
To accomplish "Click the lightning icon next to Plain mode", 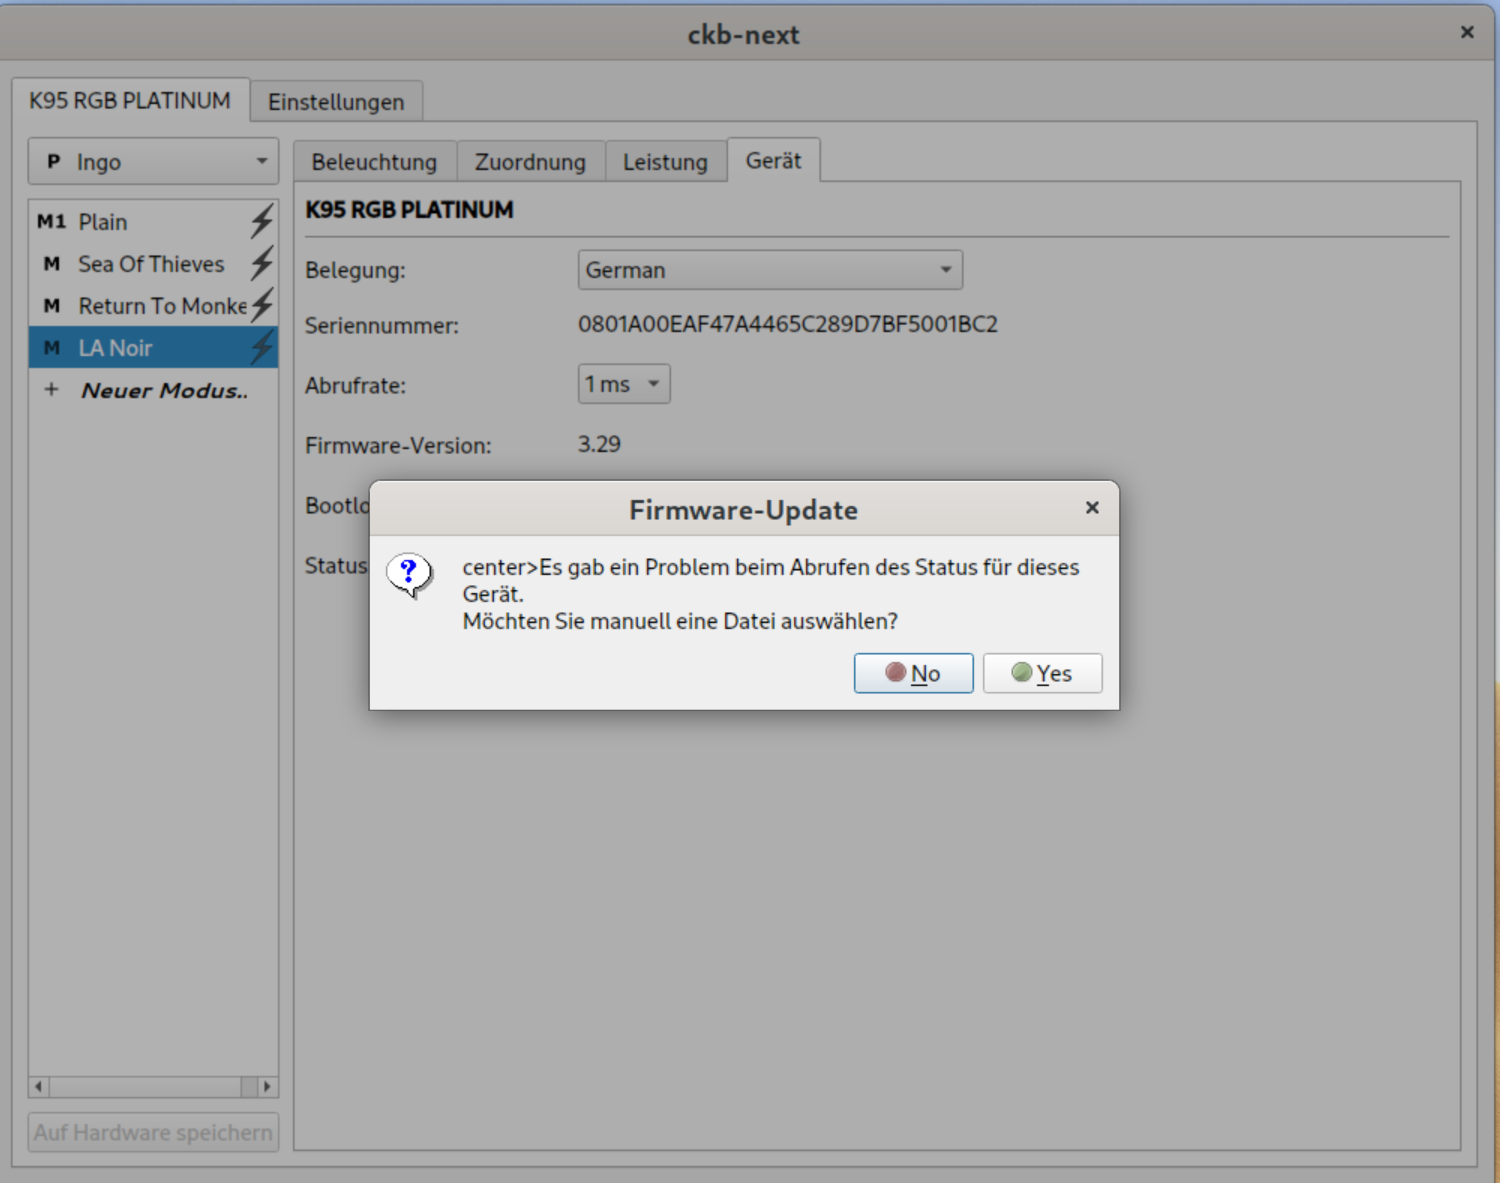I will coord(260,221).
